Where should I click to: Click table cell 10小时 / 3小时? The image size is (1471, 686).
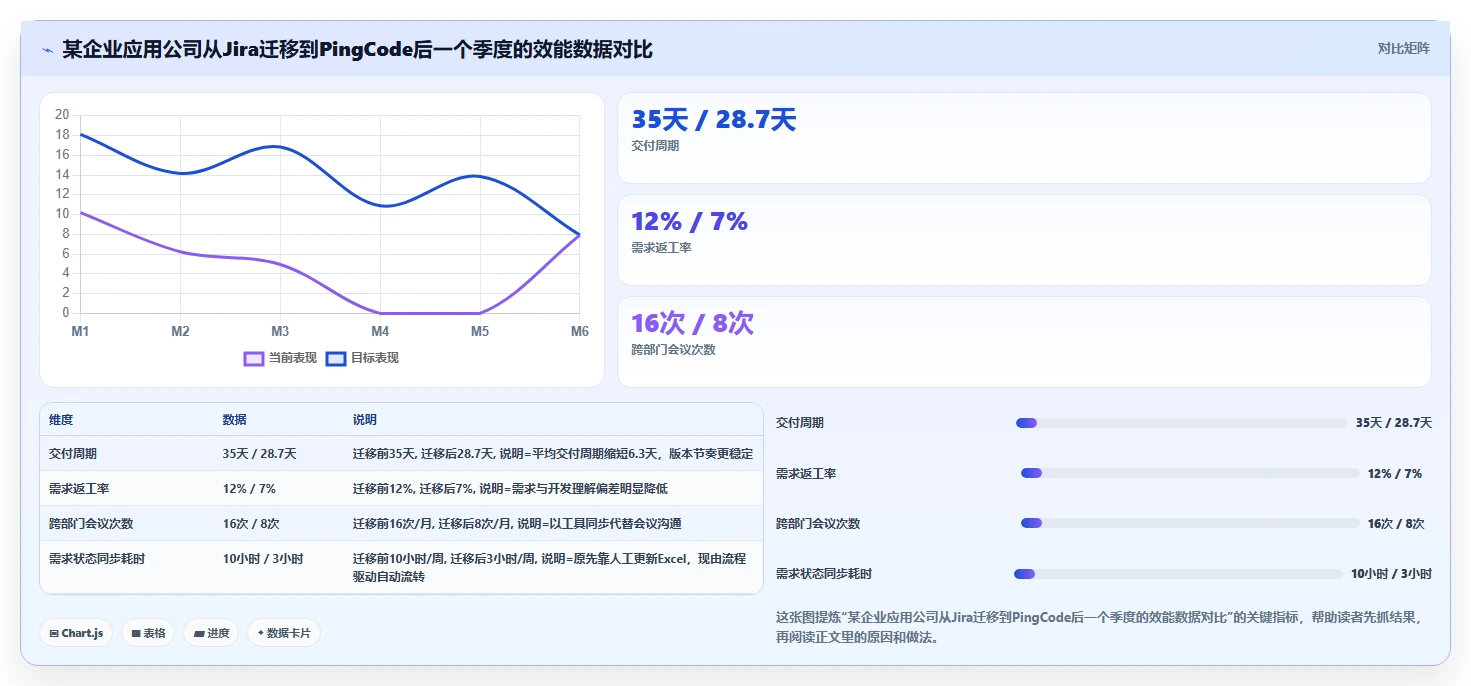pyautogui.click(x=263, y=559)
